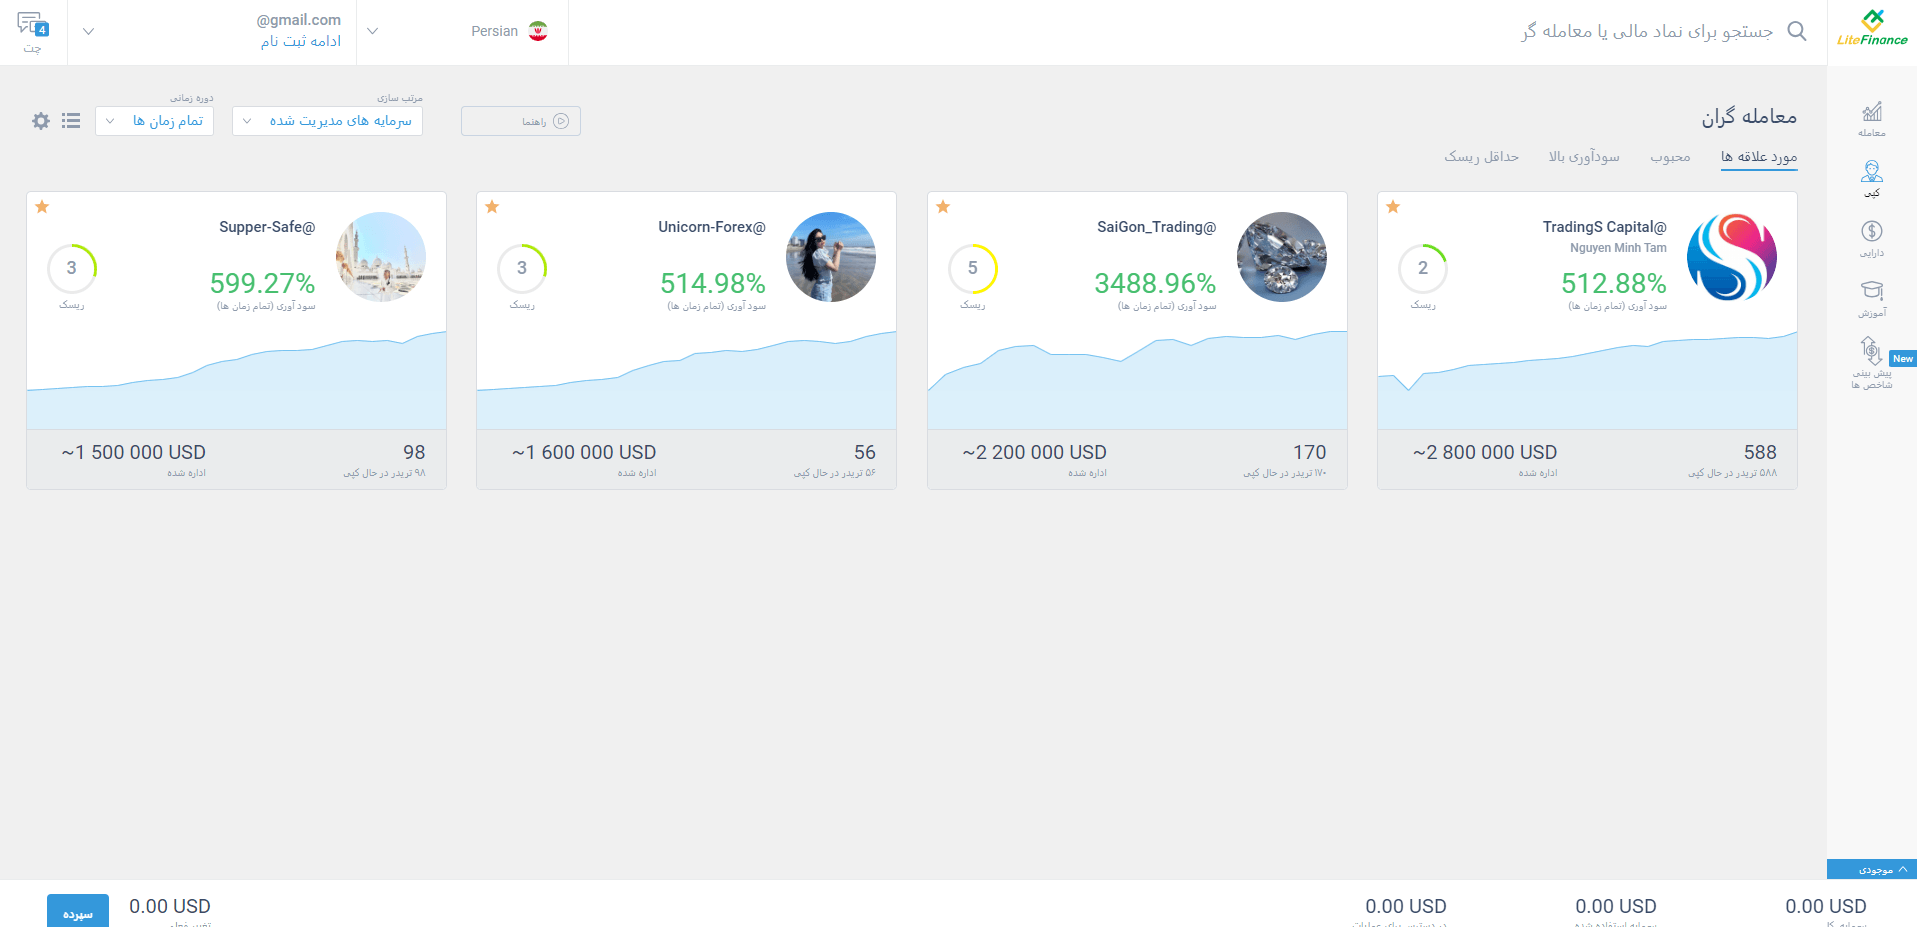Image resolution: width=1917 pixels, height=927 pixels.
Task: Click the ~1 600 000 USD managed amount
Action: click(584, 452)
